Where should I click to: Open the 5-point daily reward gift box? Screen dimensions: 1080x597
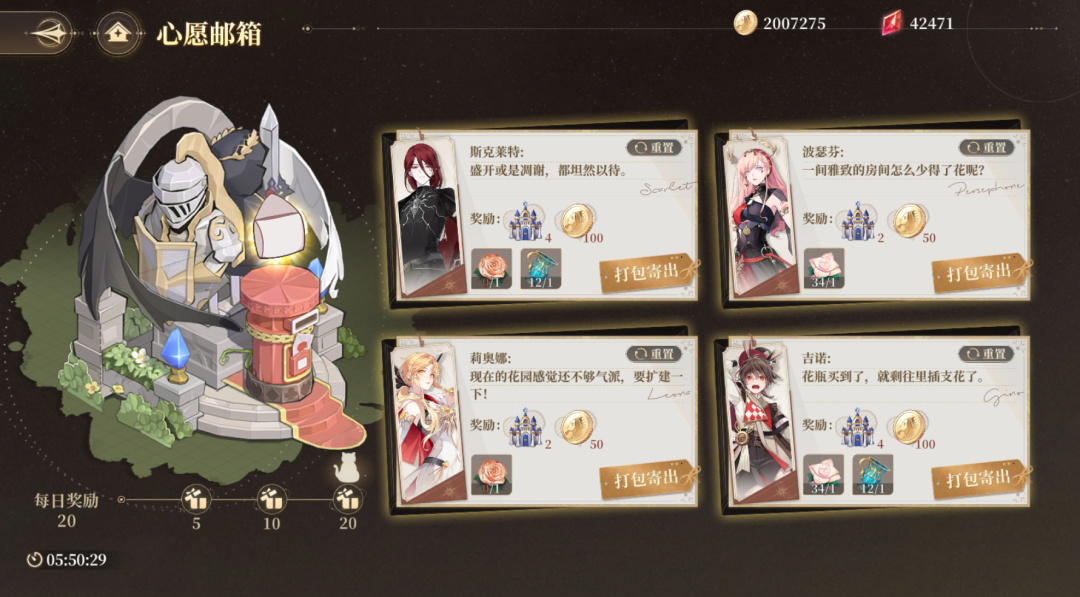tap(196, 499)
